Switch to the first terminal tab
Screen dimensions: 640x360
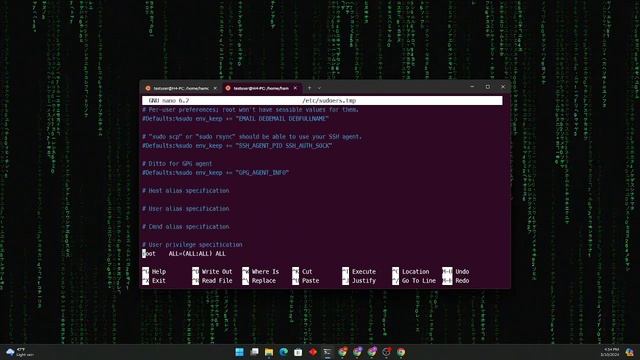tap(181, 88)
